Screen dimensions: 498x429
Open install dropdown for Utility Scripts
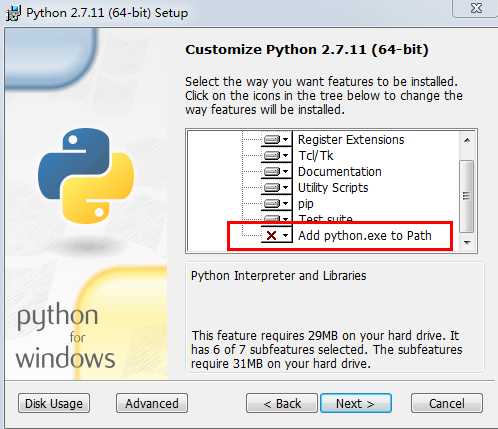pos(276,187)
